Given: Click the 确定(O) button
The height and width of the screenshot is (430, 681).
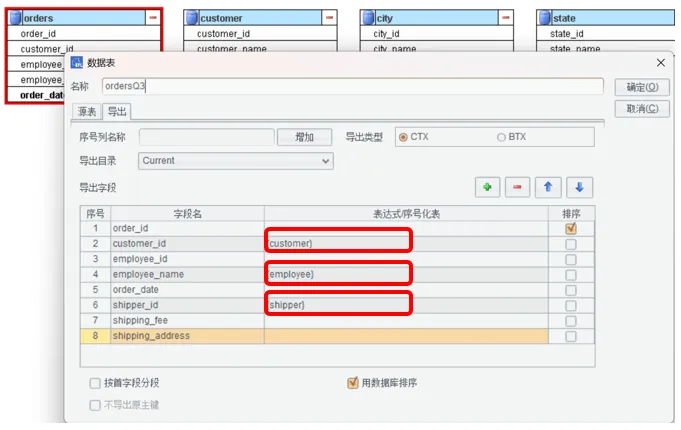Looking at the screenshot, I should pyautogui.click(x=642, y=87).
